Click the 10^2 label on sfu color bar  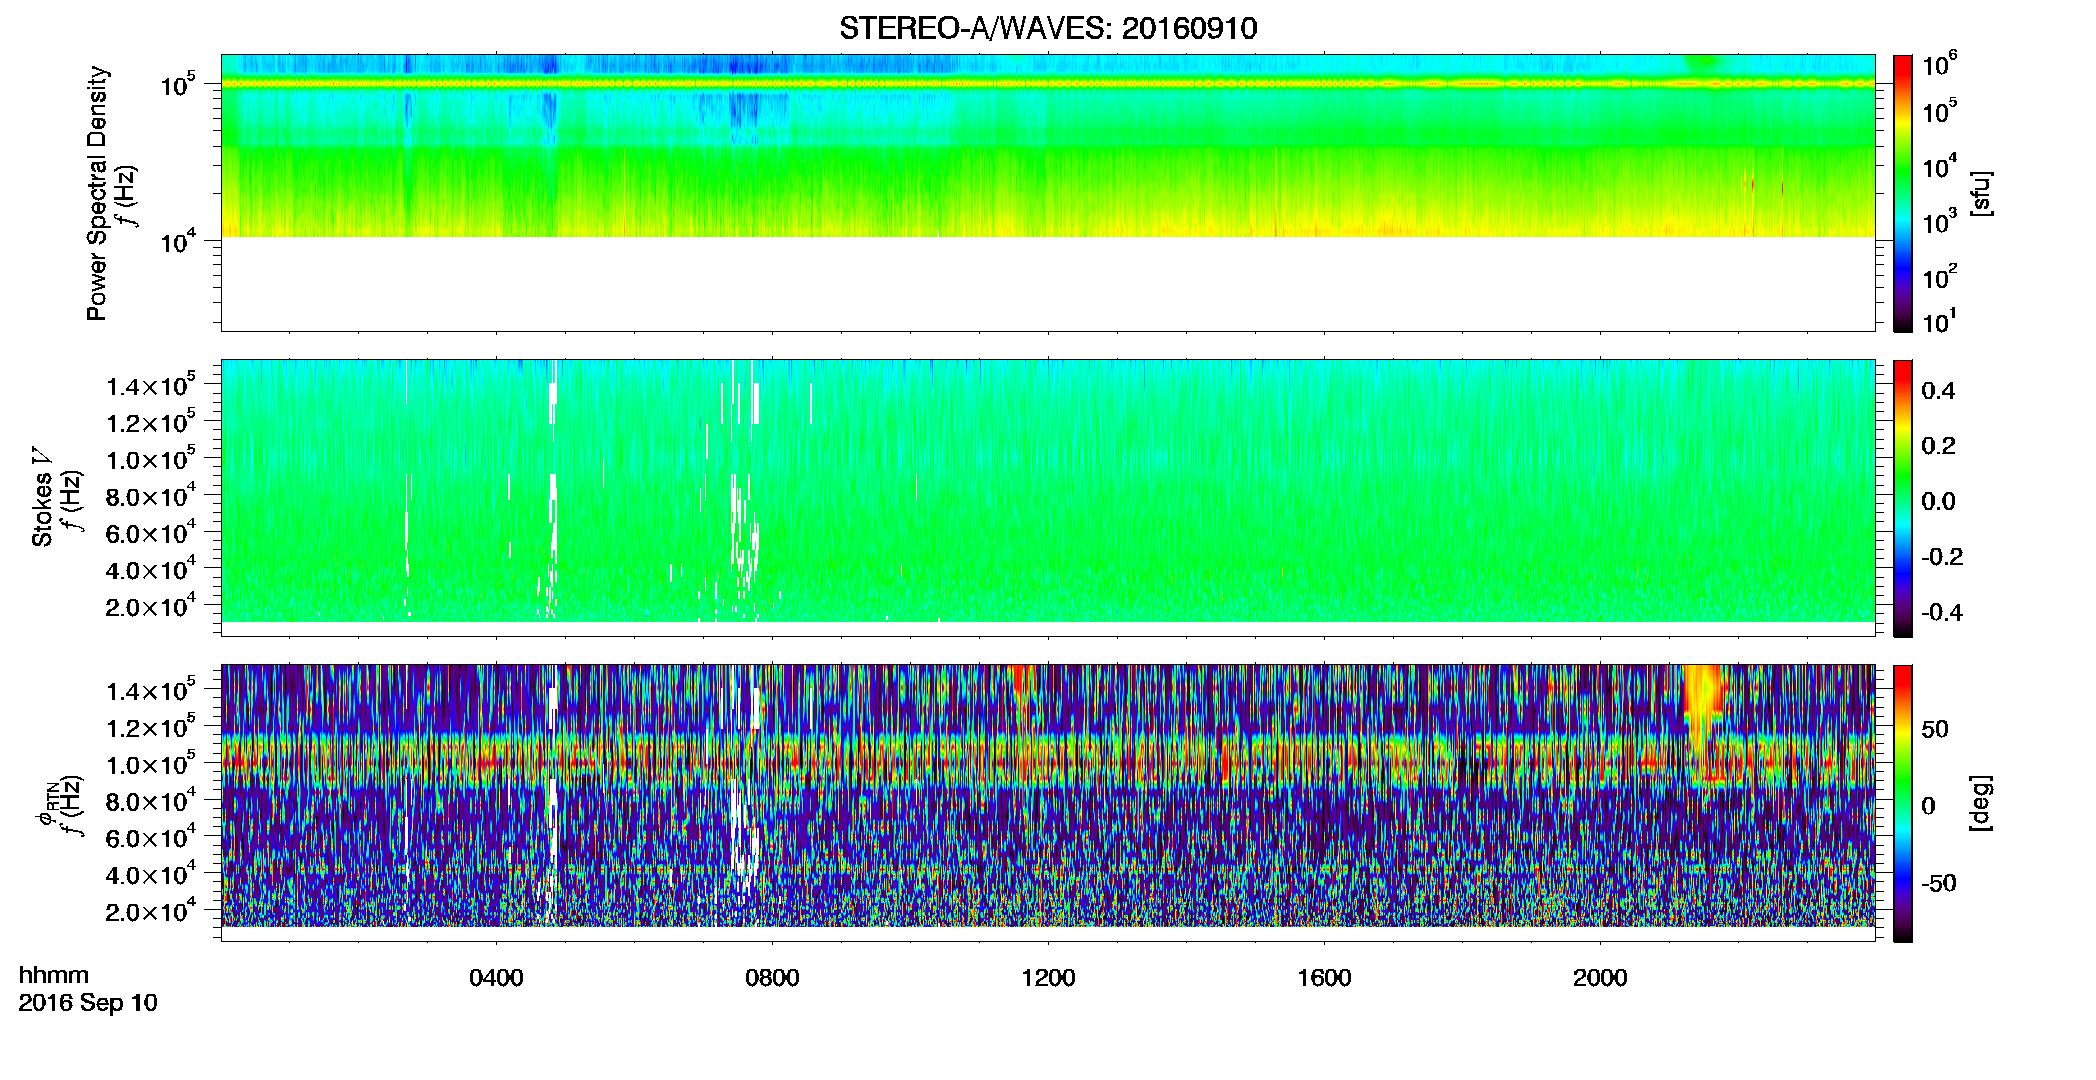click(1940, 276)
